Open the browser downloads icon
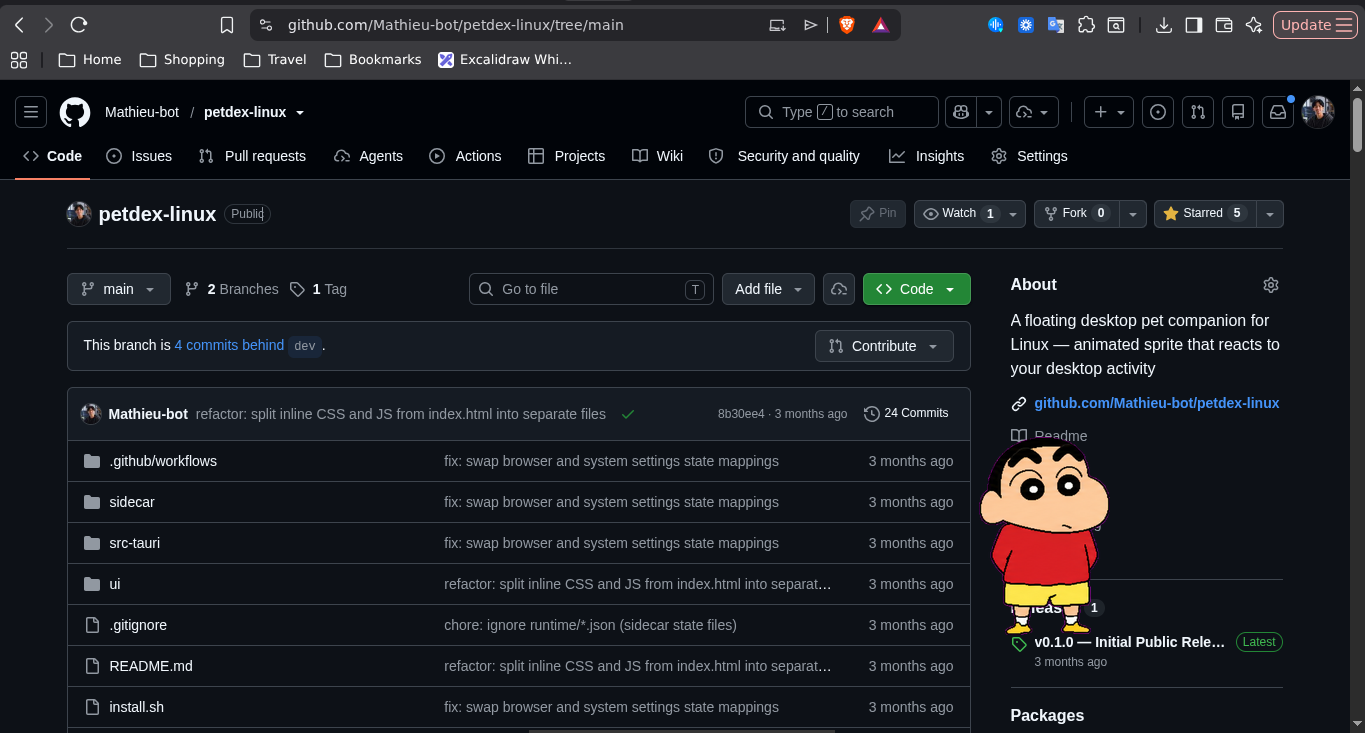The width and height of the screenshot is (1365, 733). pos(1163,25)
